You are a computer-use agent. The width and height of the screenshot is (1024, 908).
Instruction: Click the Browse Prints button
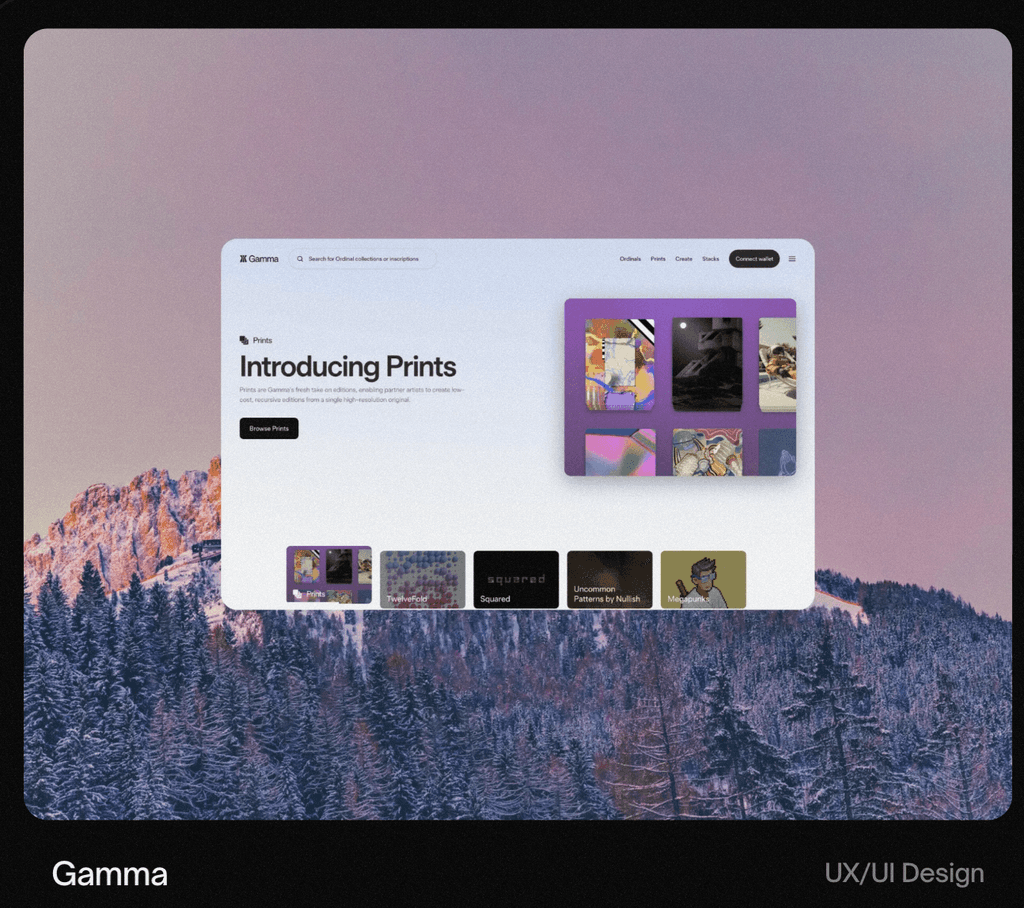point(269,429)
